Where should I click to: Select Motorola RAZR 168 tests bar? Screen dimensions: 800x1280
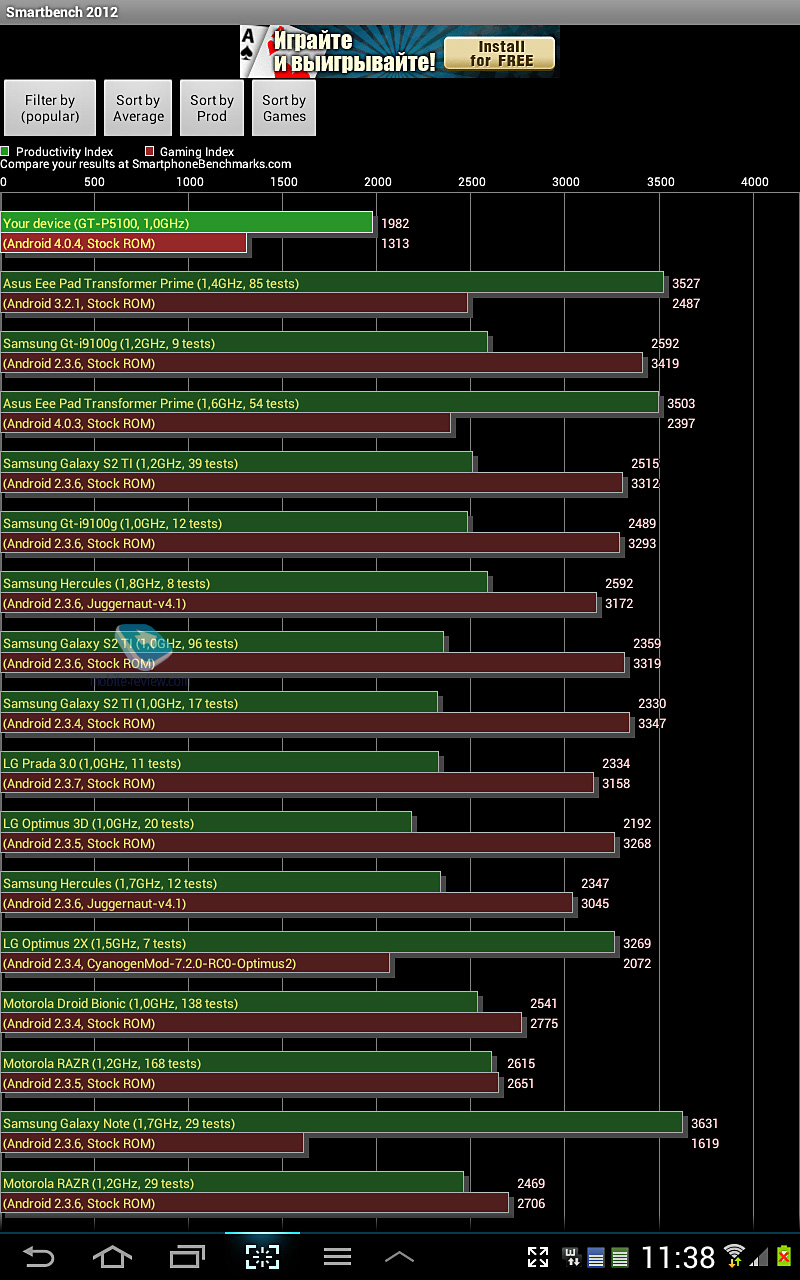tap(247, 1063)
